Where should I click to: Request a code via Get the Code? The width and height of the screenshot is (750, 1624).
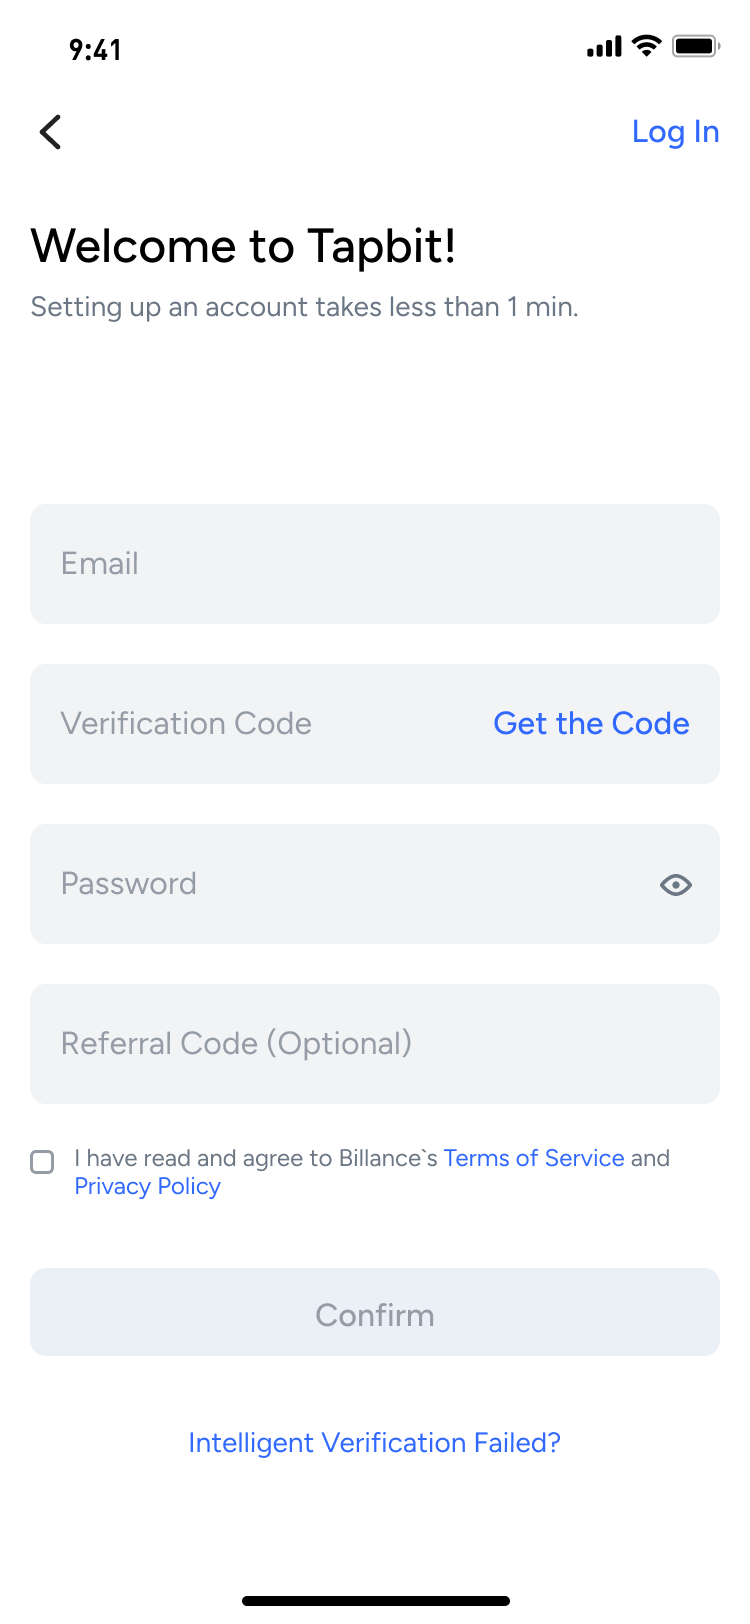(x=591, y=723)
